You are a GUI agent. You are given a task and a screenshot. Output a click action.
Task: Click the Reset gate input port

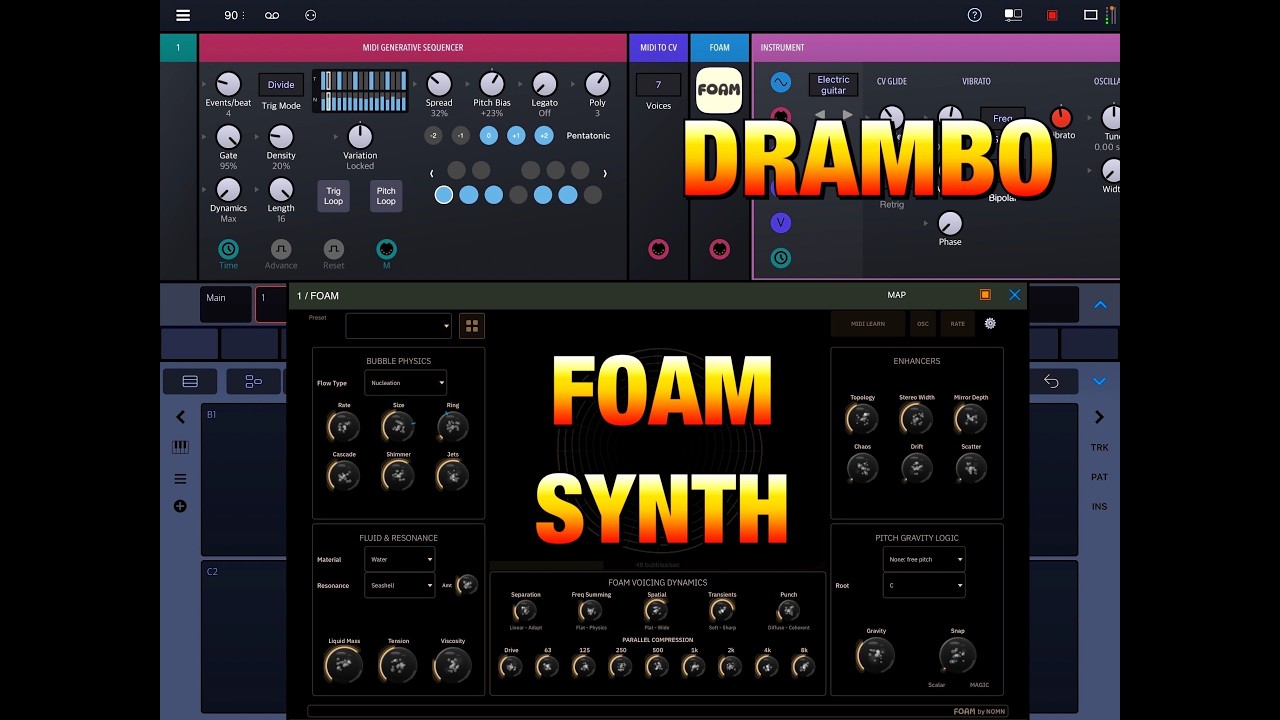[x=334, y=249]
